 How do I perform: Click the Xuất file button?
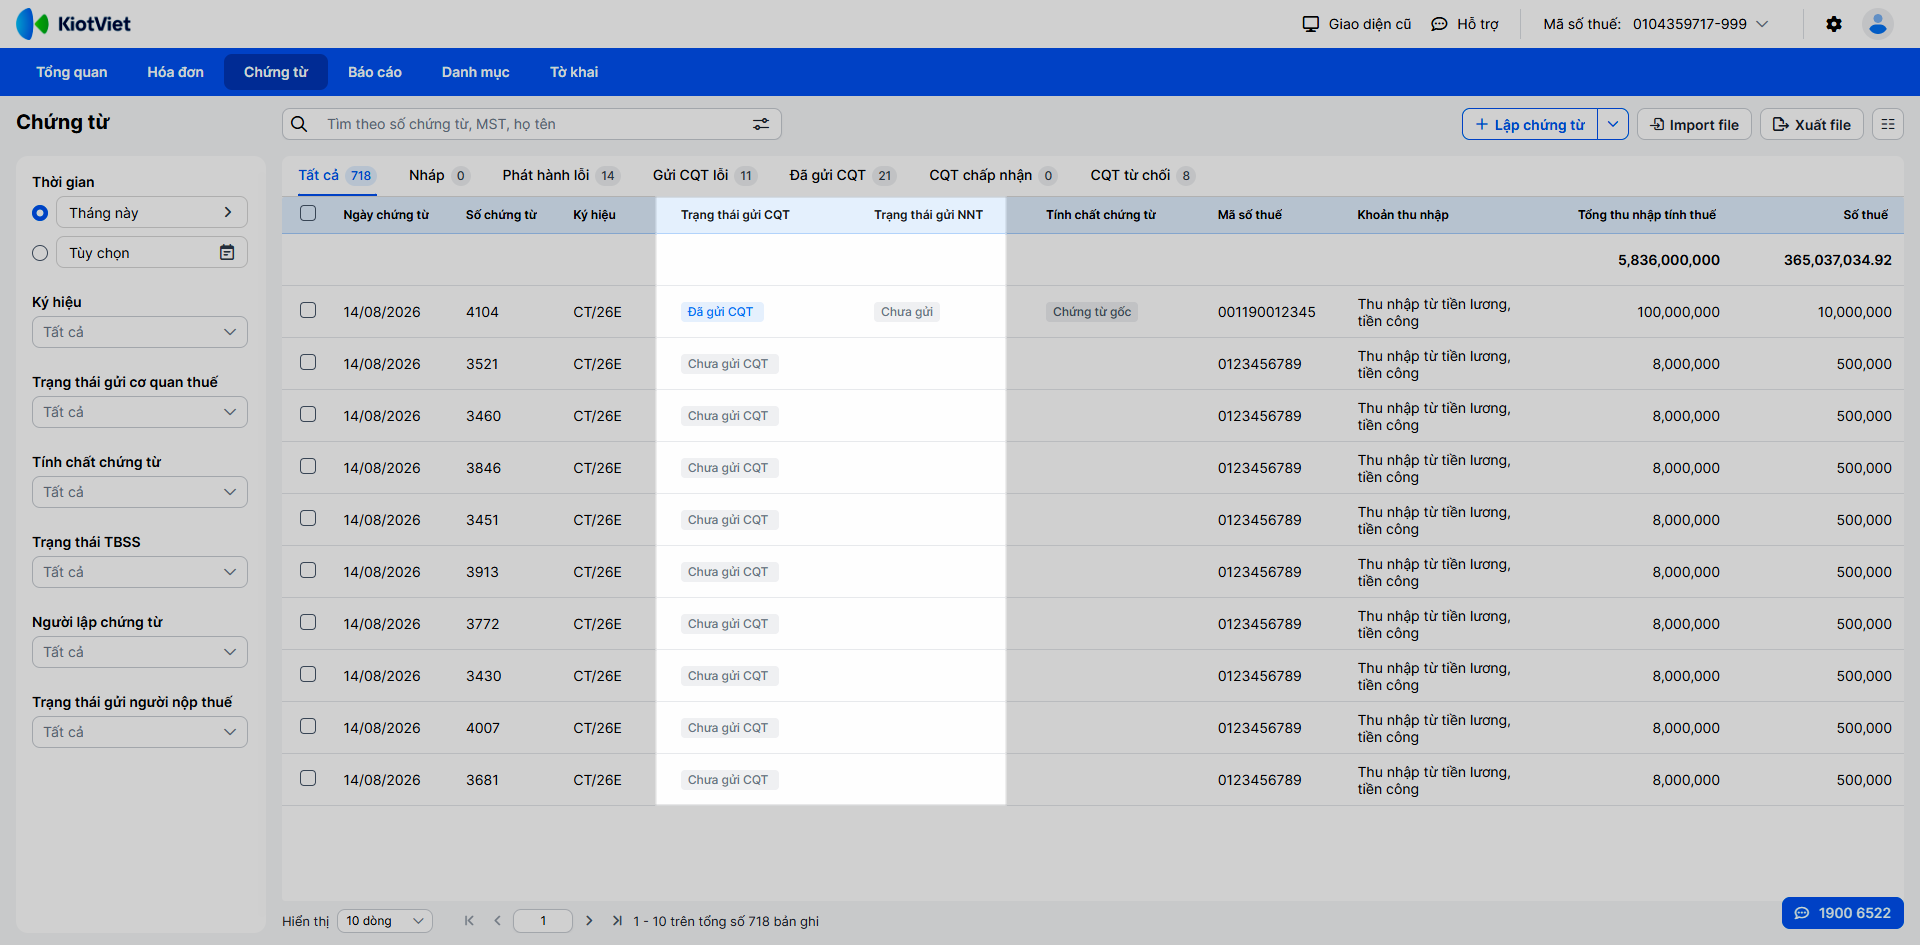pyautogui.click(x=1811, y=124)
